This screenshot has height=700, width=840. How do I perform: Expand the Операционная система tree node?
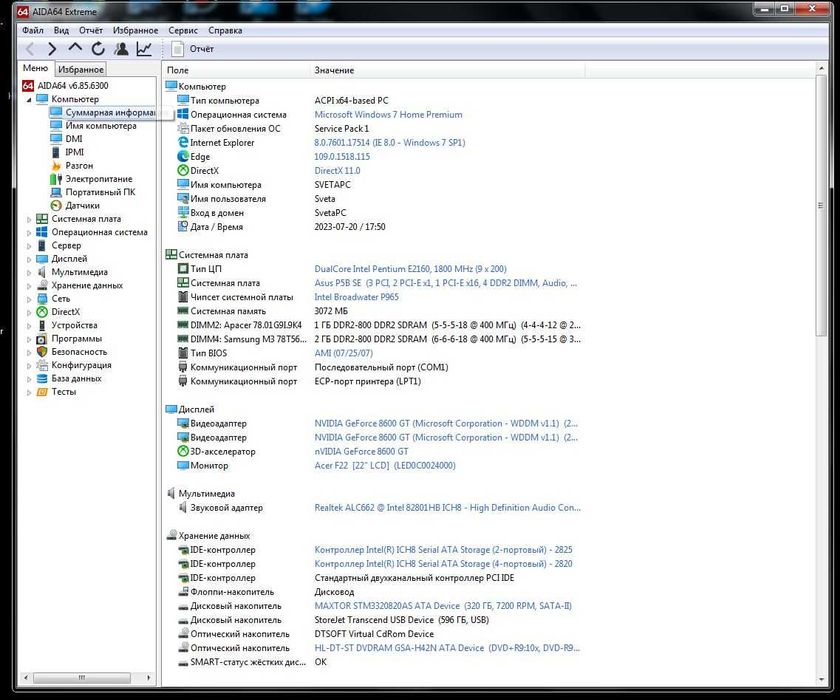[29, 232]
